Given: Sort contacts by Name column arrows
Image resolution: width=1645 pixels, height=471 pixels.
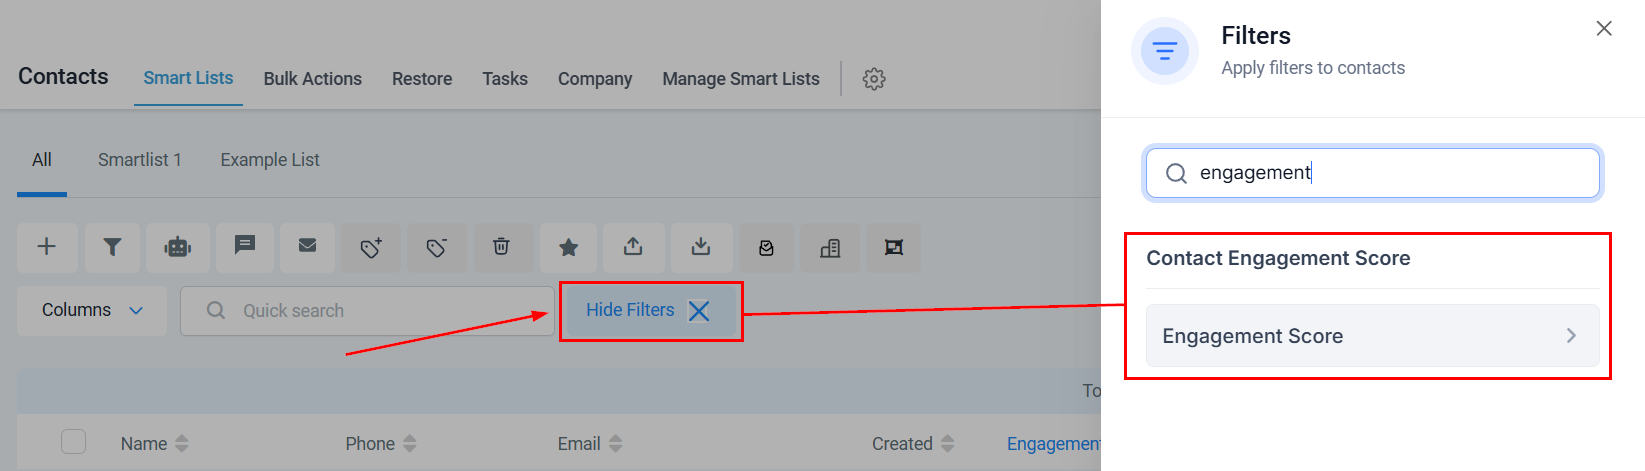Looking at the screenshot, I should (181, 443).
